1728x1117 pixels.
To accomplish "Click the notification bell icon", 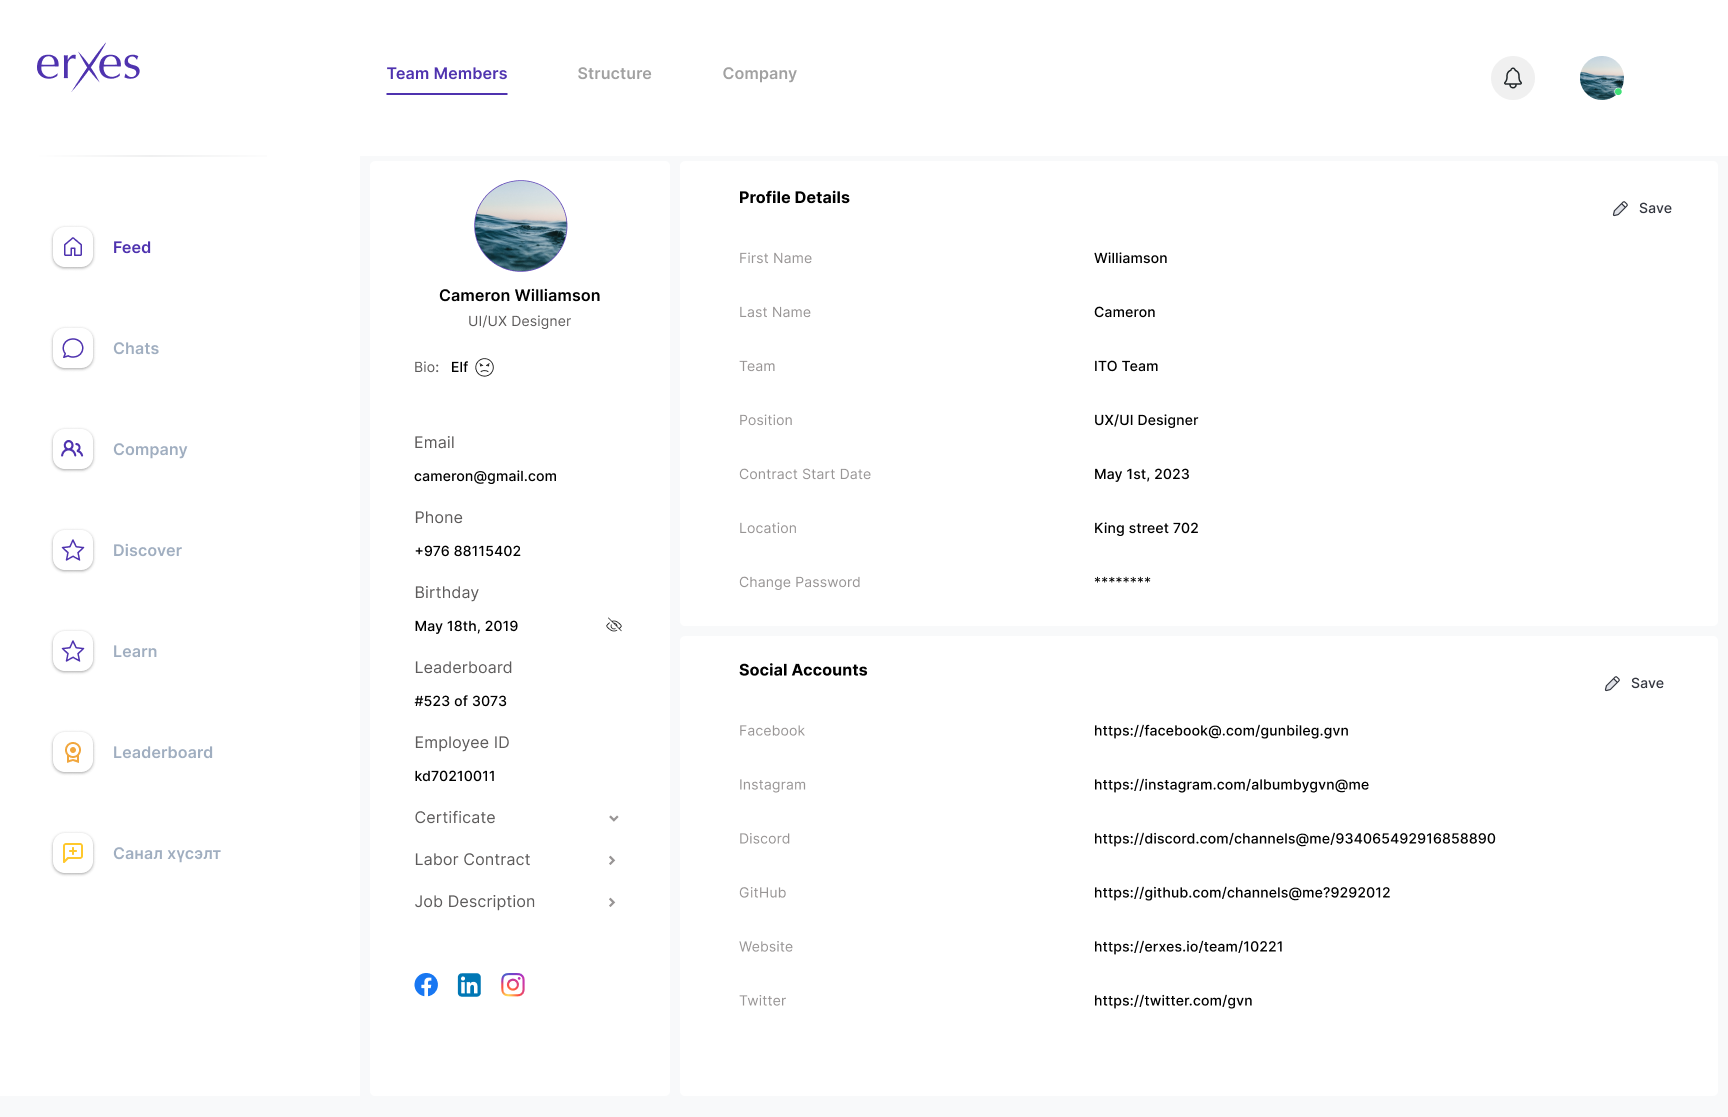I will pyautogui.click(x=1512, y=78).
